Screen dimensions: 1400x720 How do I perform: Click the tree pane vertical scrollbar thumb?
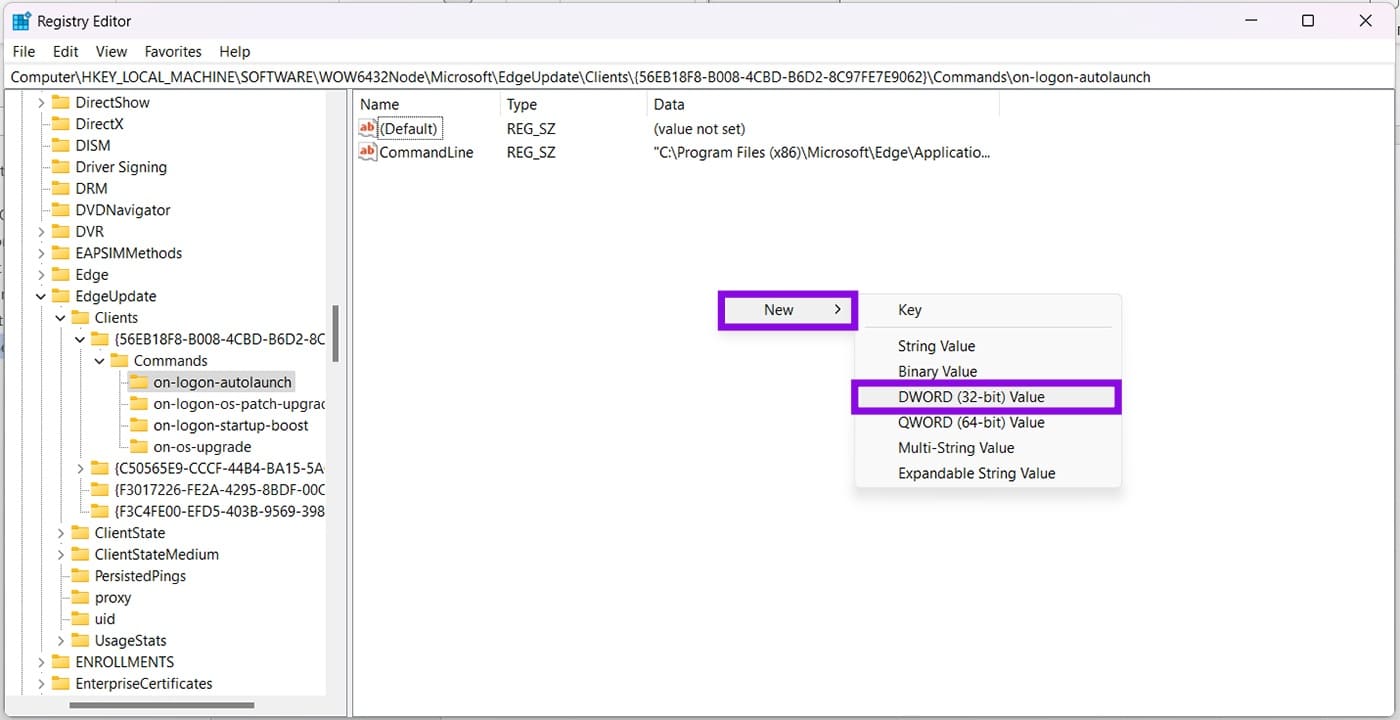336,333
